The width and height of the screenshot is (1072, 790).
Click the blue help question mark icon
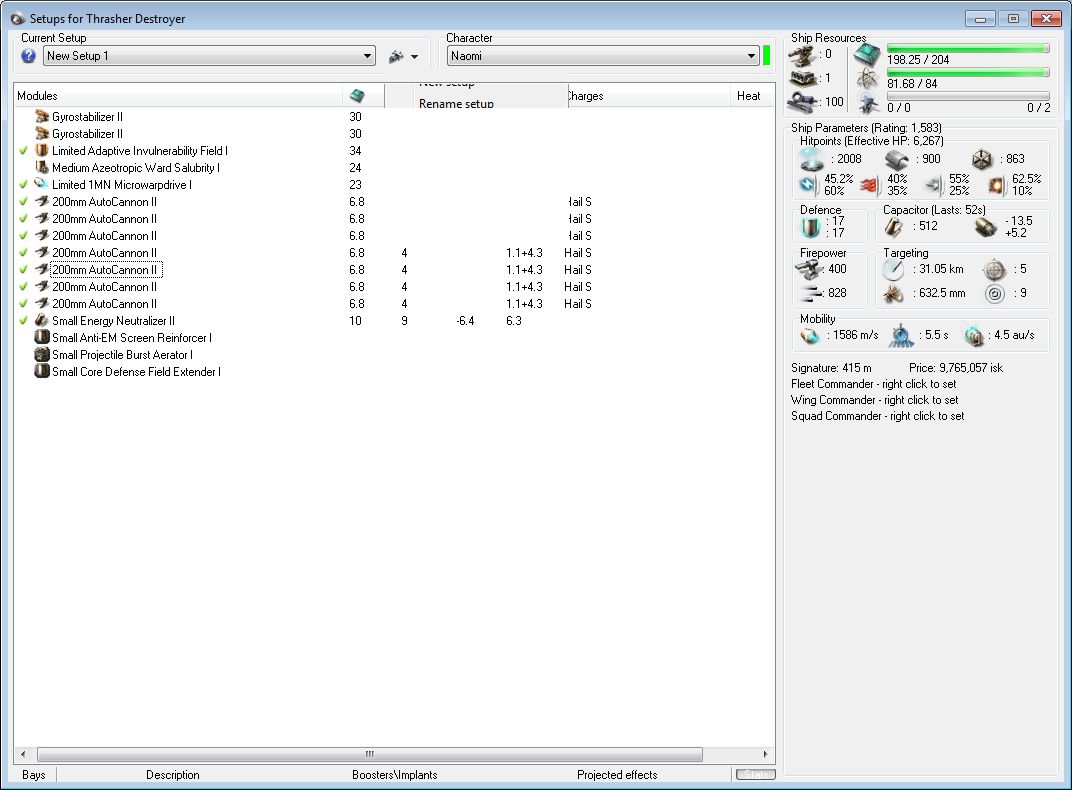coord(28,56)
